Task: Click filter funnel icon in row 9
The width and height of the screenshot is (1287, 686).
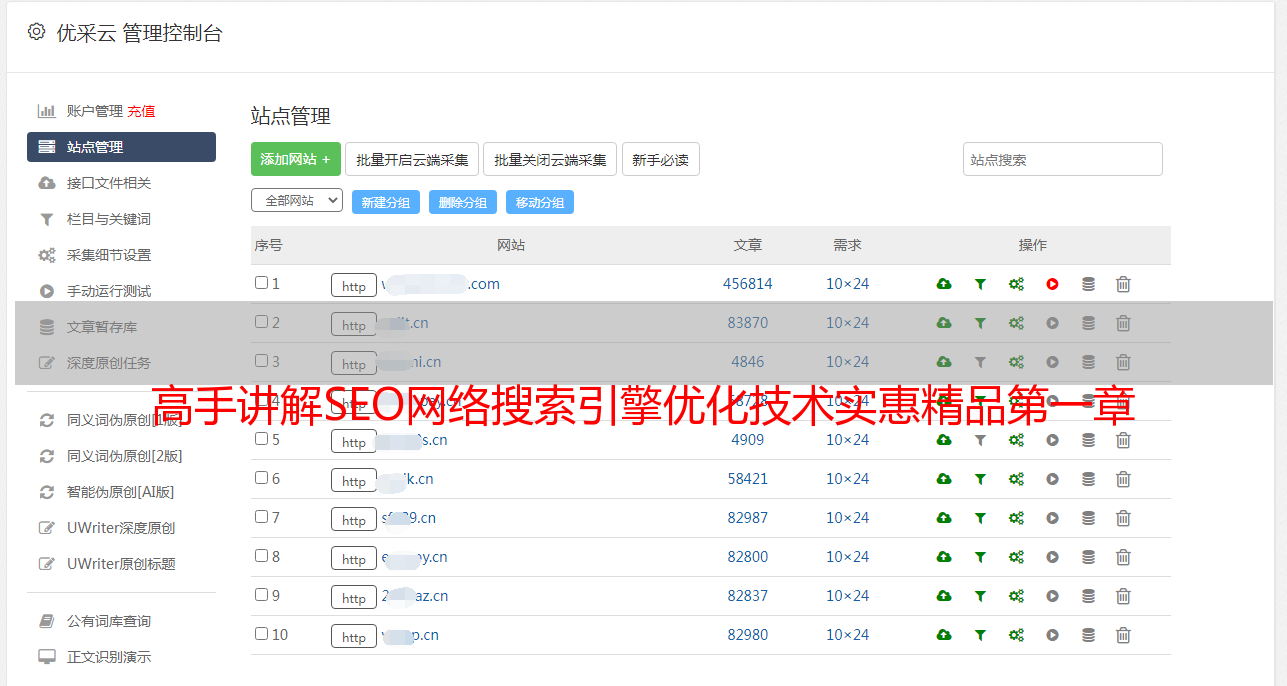Action: 980,596
